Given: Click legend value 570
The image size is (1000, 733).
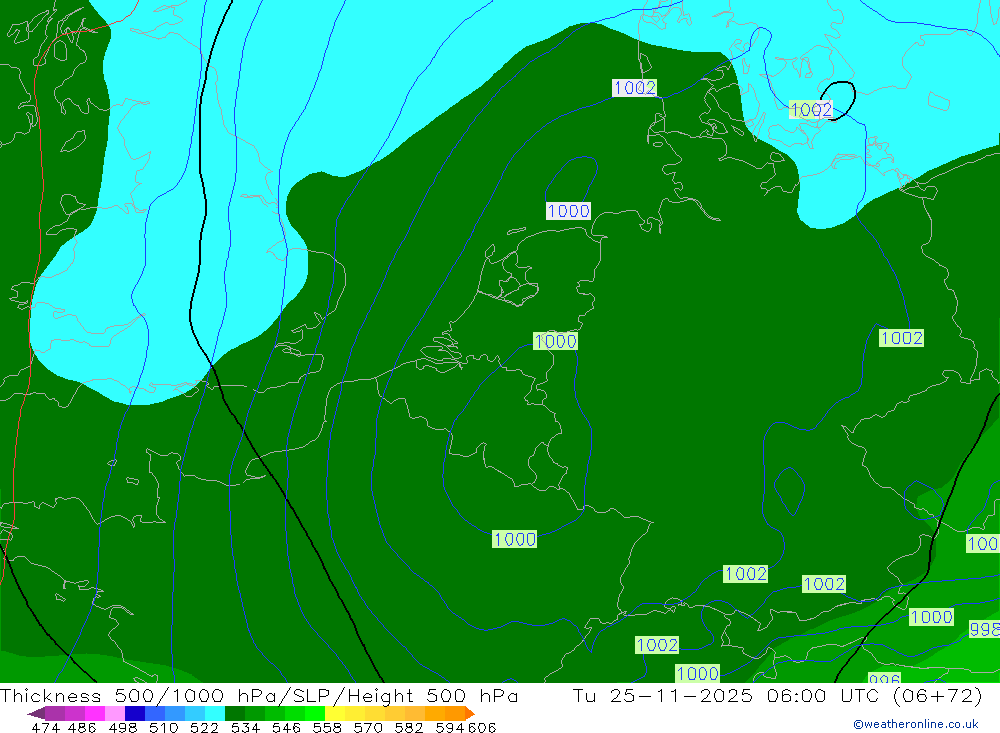Looking at the screenshot, I should 367,727.
